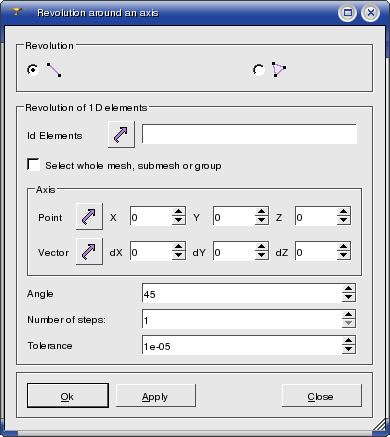Click the Point selection arrow button
The image size is (390, 437).
89,217
